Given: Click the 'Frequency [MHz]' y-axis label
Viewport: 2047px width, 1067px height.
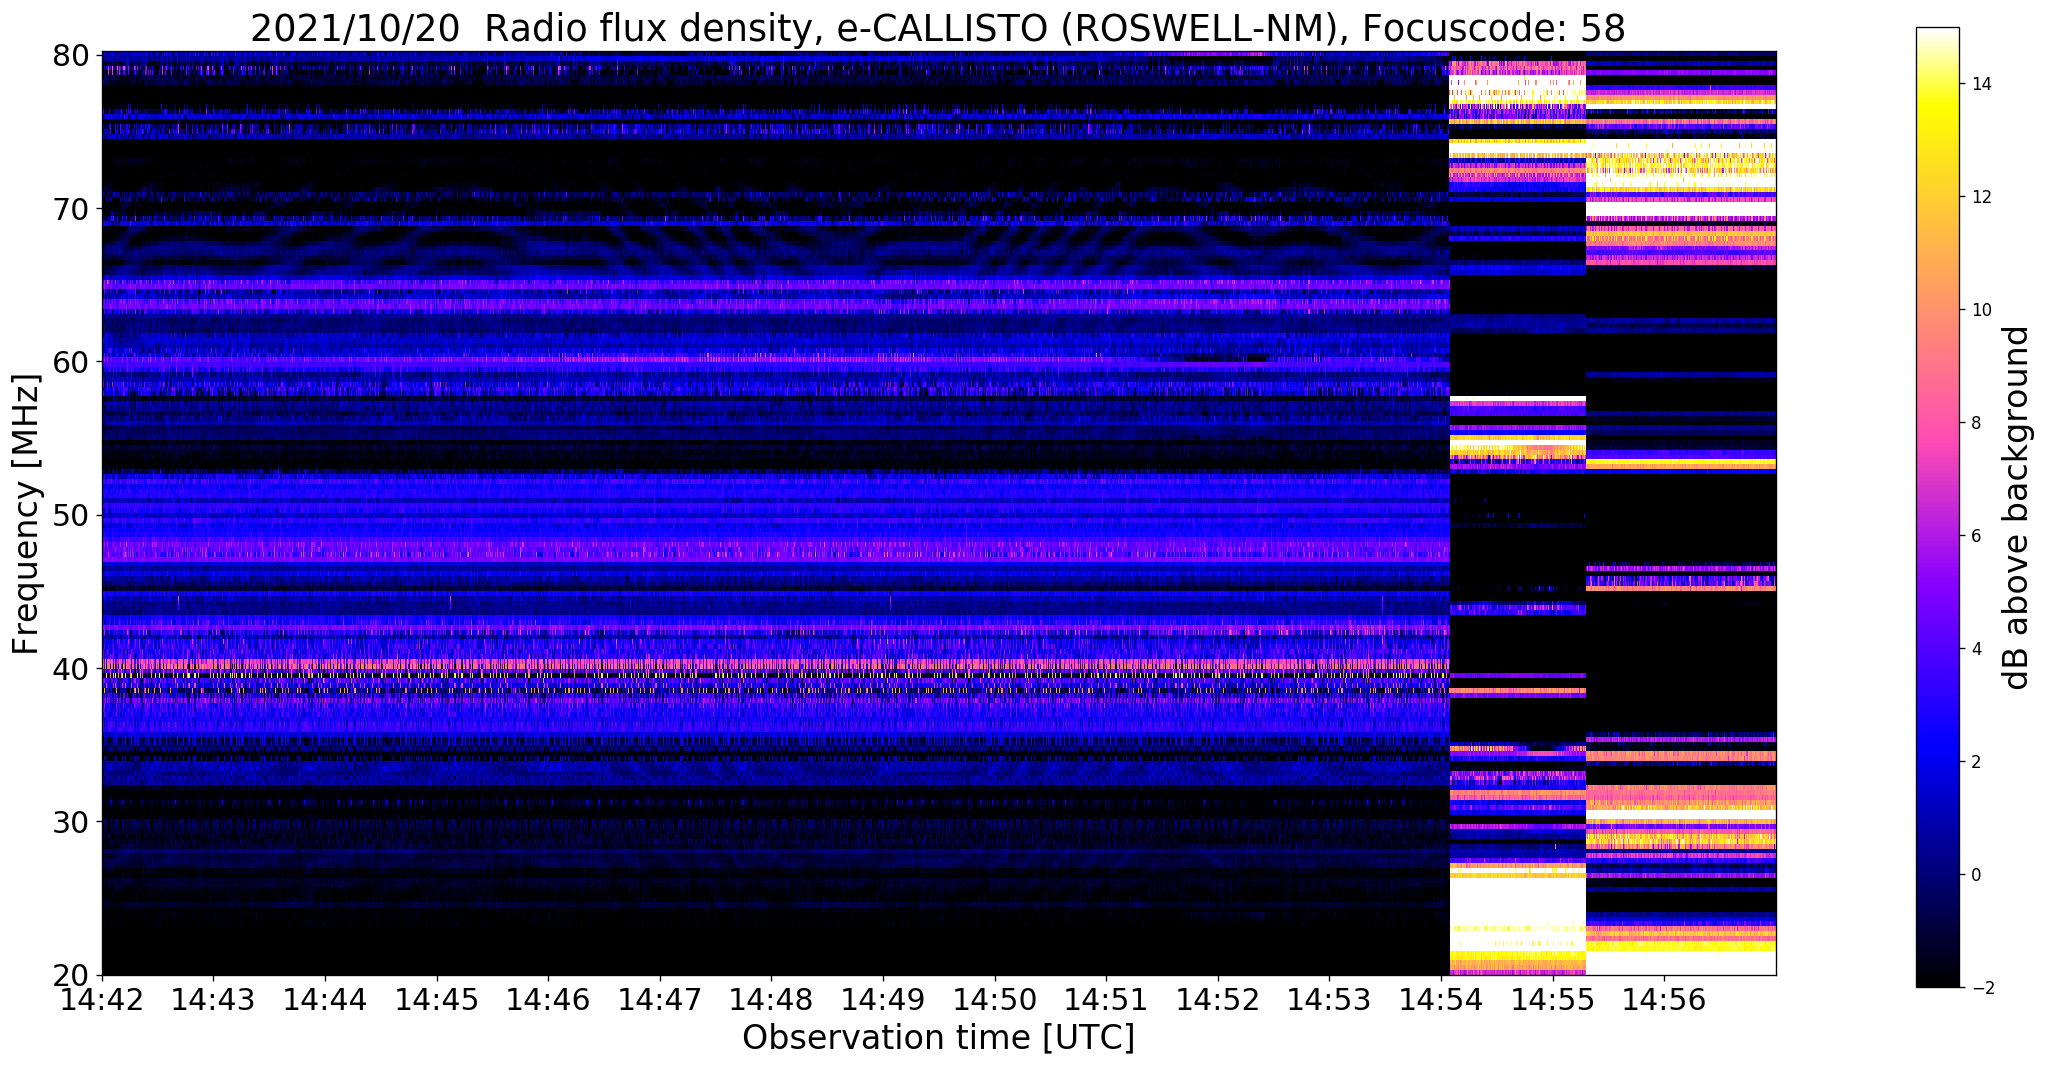Looking at the screenshot, I should [26, 514].
